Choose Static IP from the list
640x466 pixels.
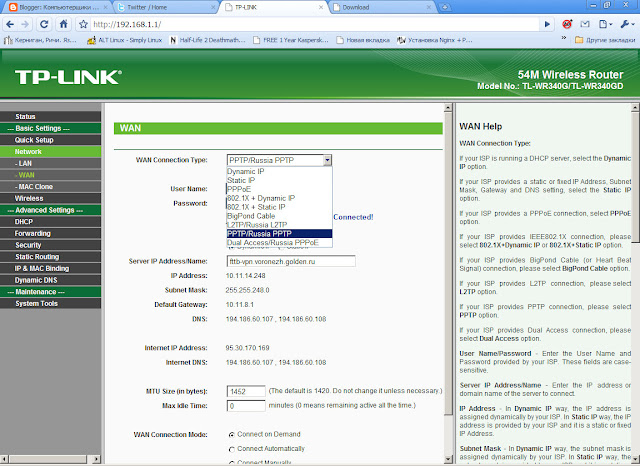tap(279, 180)
